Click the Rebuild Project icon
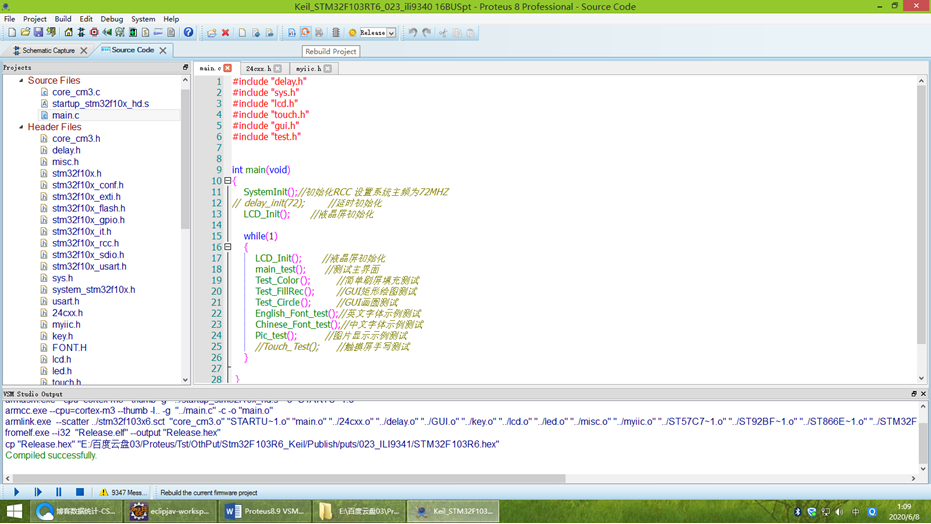The height and width of the screenshot is (524, 931). 305,33
